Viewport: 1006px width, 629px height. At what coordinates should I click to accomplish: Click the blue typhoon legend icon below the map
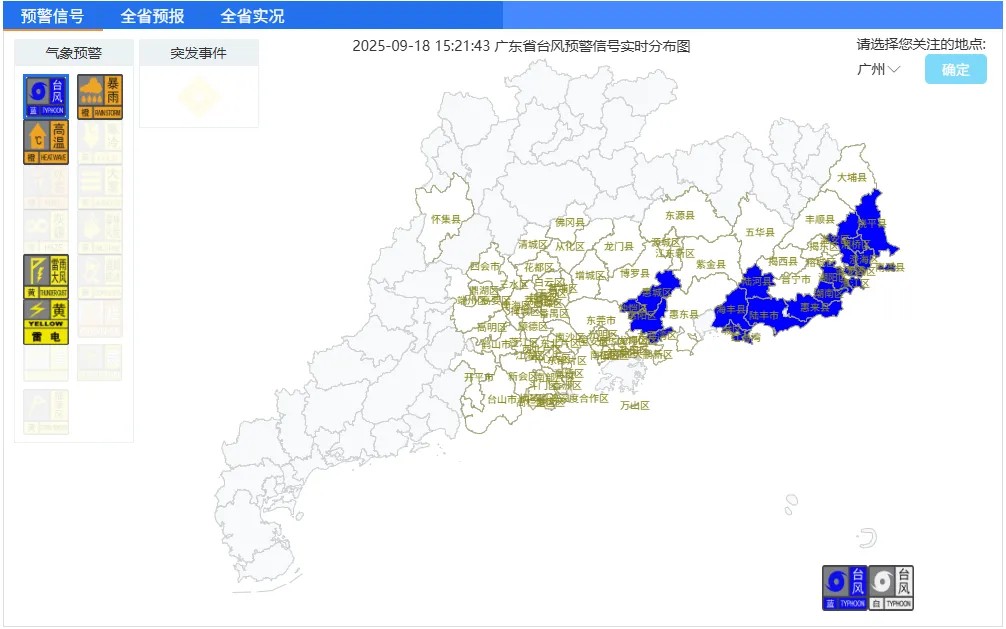[846, 587]
